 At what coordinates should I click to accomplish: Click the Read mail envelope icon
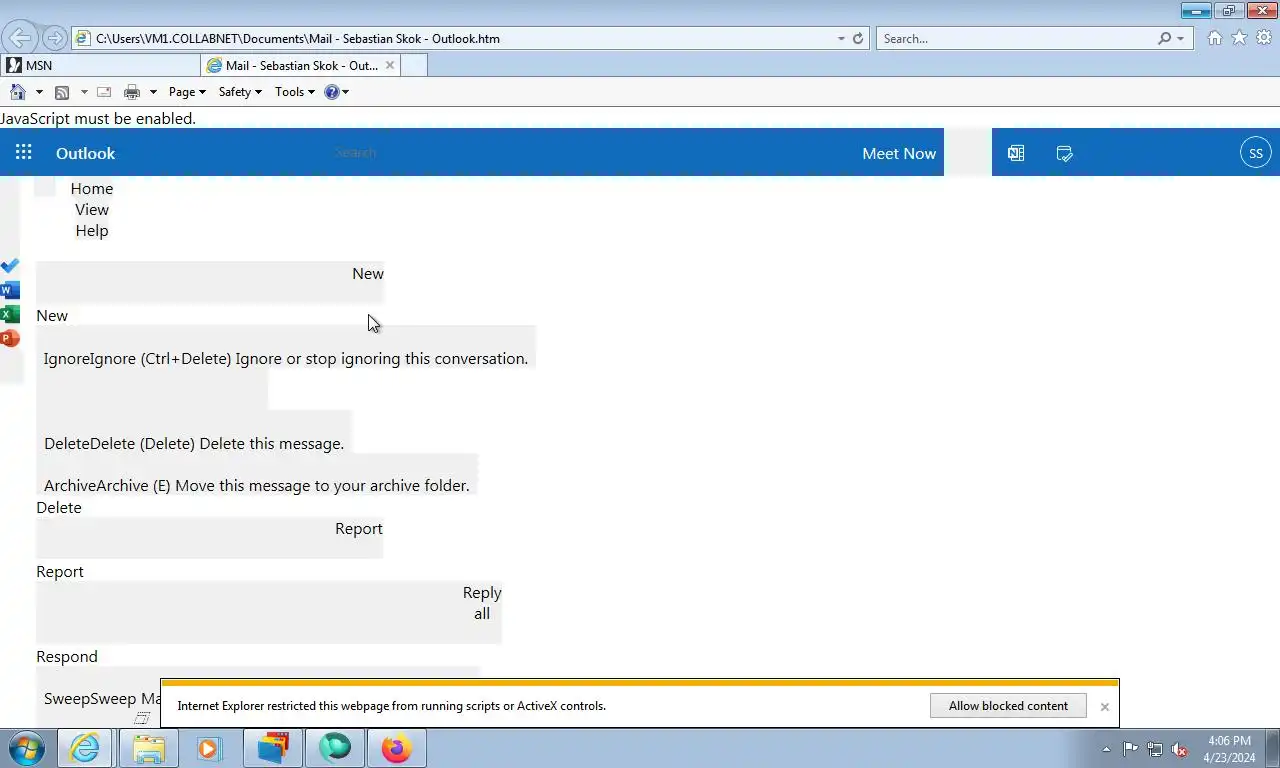(x=104, y=92)
